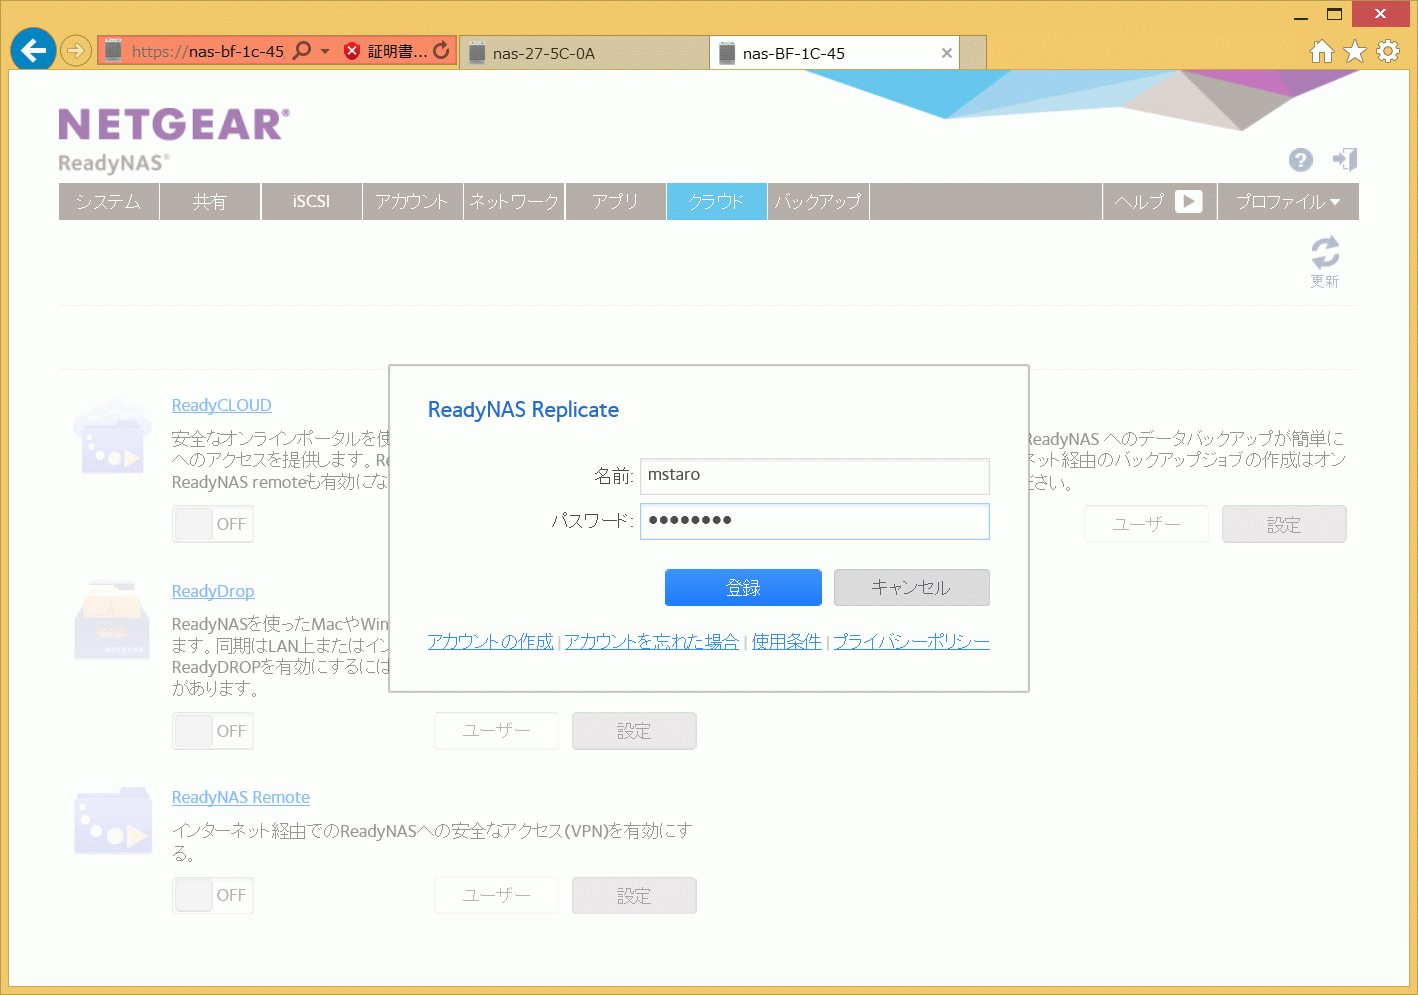Click the ReadyCLOUD cloud icon
1418x995 pixels.
[x=112, y=437]
